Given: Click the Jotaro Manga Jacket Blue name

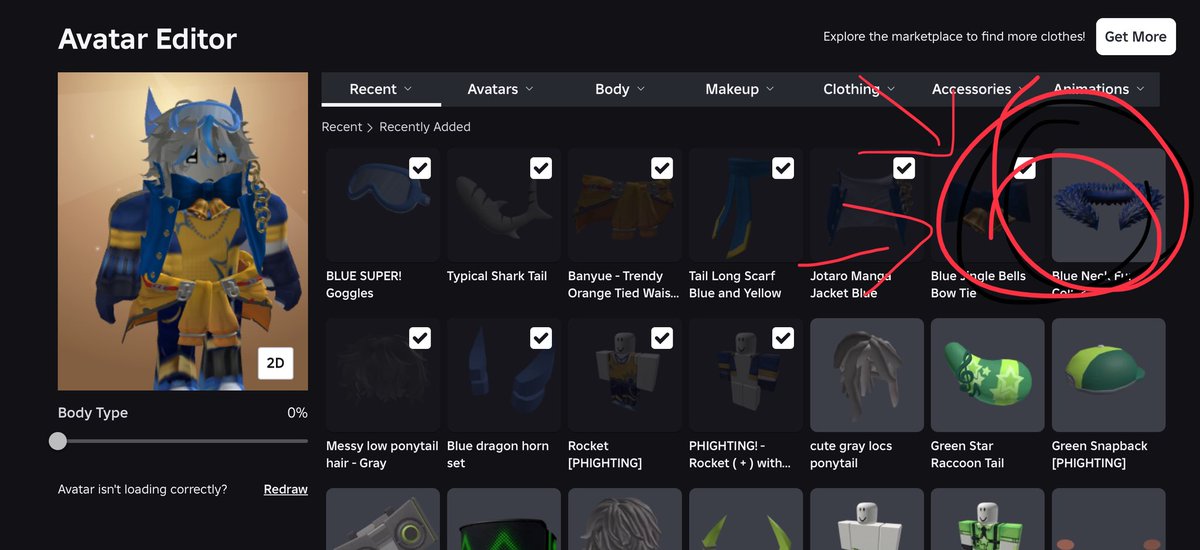Looking at the screenshot, I should pyautogui.click(x=850, y=285).
